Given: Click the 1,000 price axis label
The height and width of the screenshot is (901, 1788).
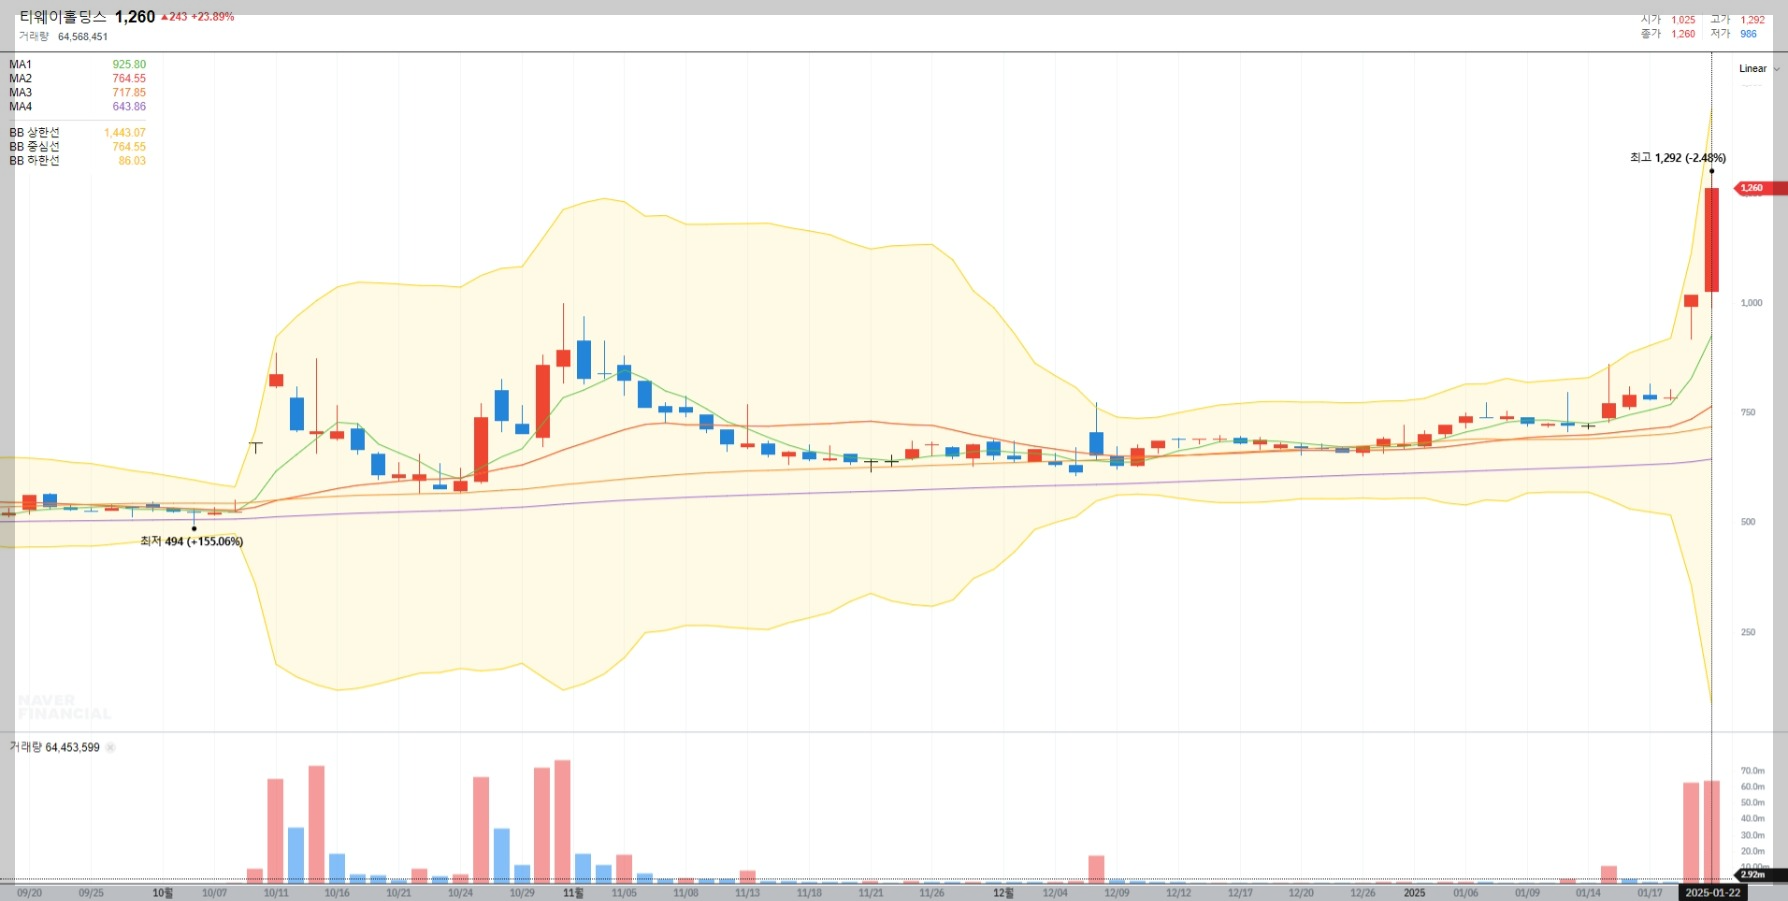Looking at the screenshot, I should click(1752, 303).
